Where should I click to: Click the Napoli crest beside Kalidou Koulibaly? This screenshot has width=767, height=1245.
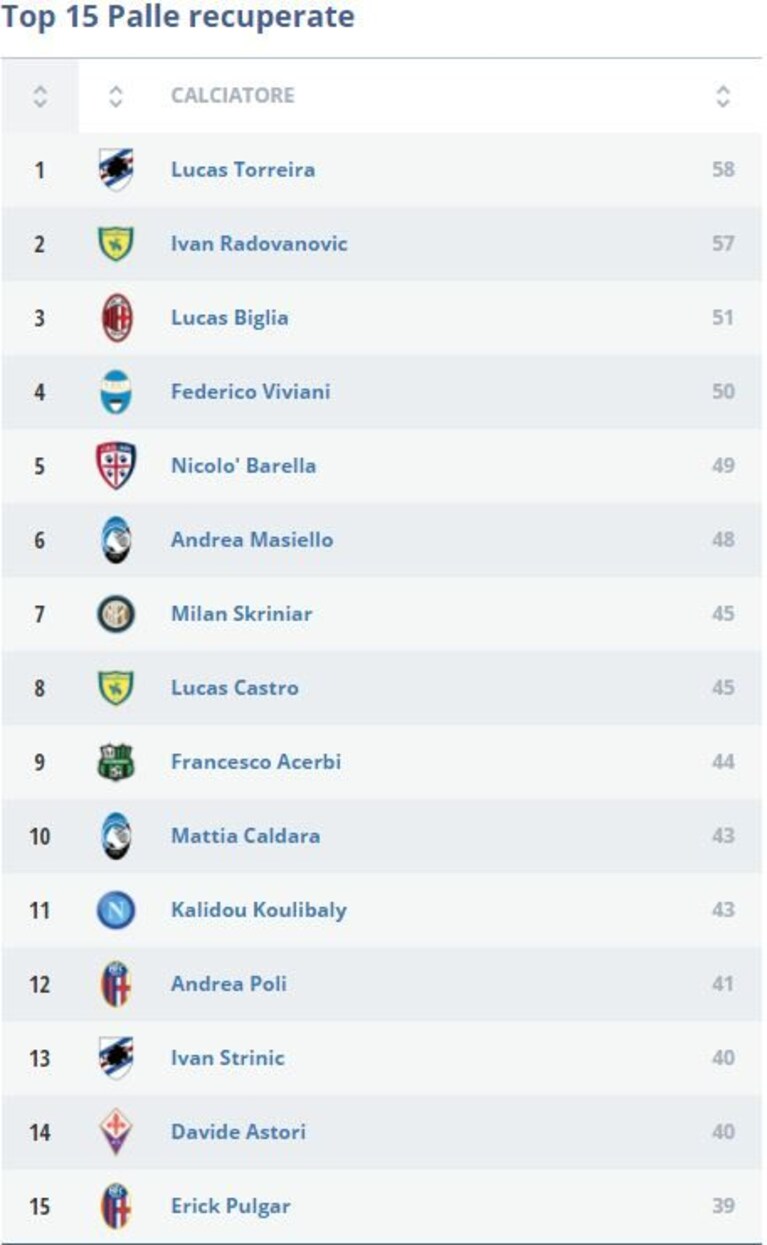(116, 910)
